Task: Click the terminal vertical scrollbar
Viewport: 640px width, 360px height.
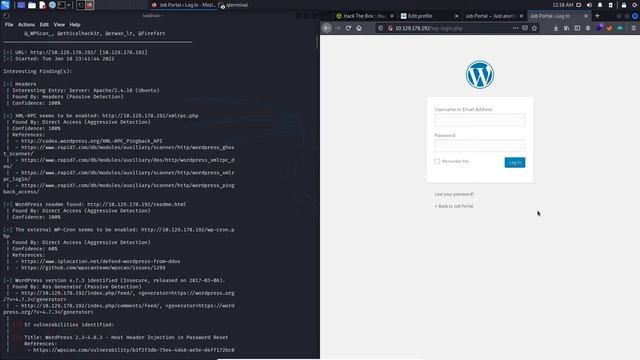Action: 317,42
